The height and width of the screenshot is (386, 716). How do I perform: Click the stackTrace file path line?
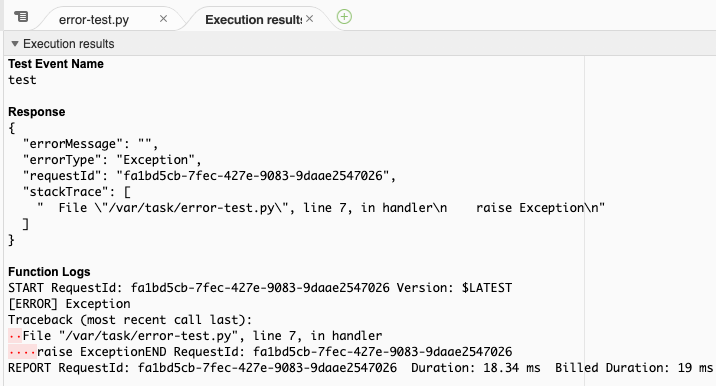321,208
